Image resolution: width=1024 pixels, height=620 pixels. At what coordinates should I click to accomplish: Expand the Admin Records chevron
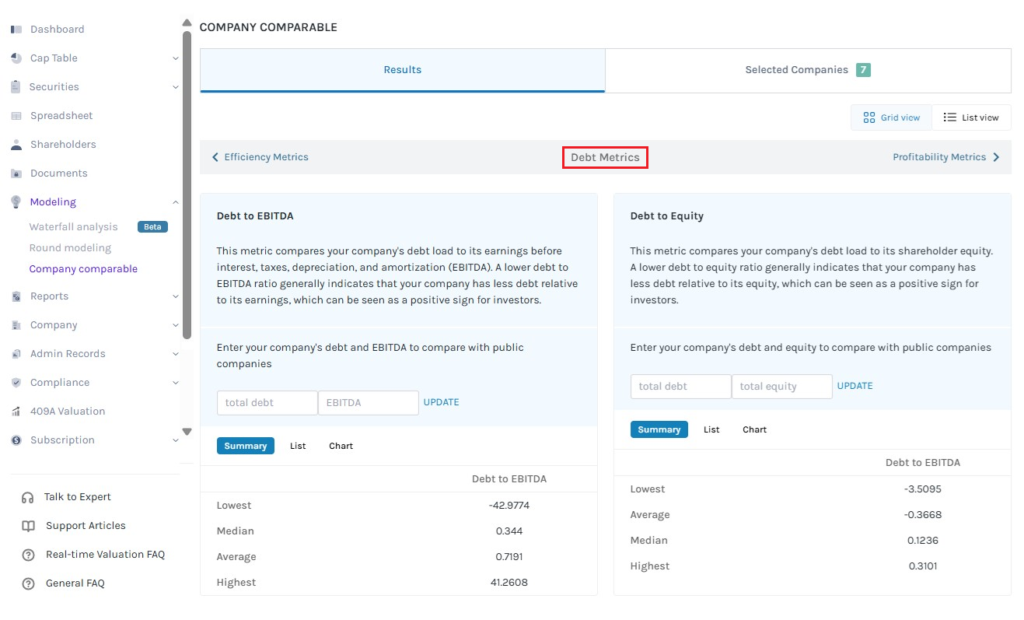click(175, 353)
